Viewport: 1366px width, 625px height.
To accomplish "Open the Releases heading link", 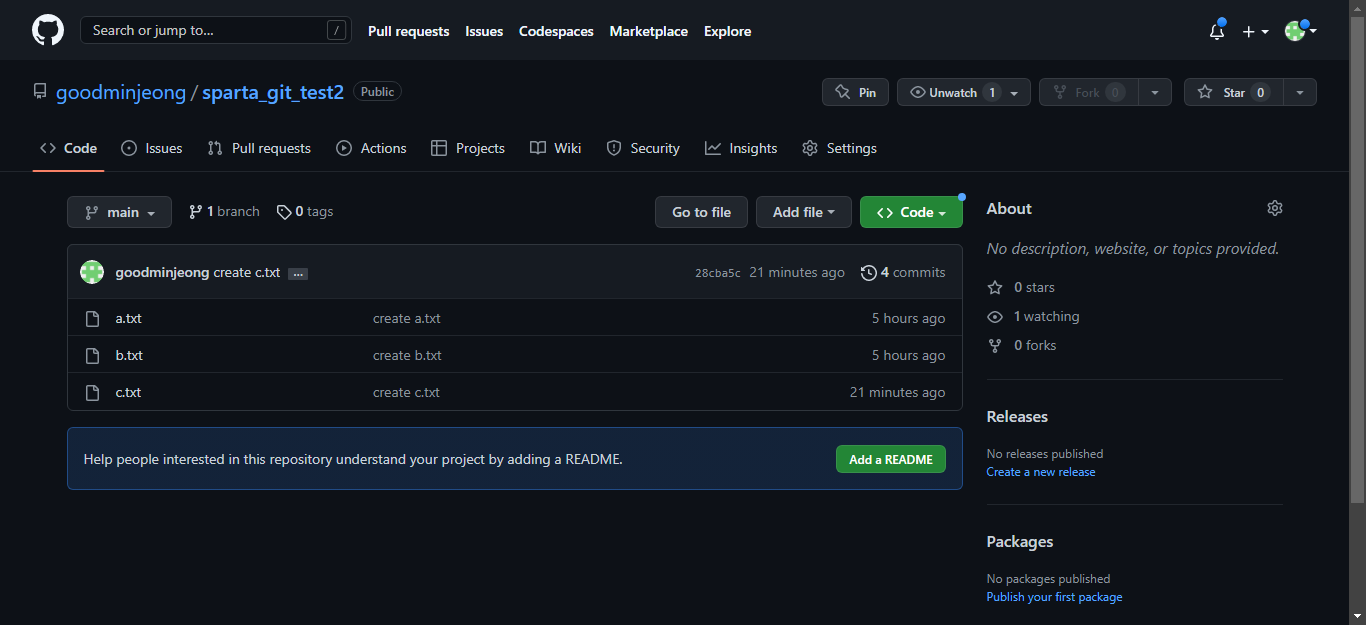I will tap(1017, 416).
